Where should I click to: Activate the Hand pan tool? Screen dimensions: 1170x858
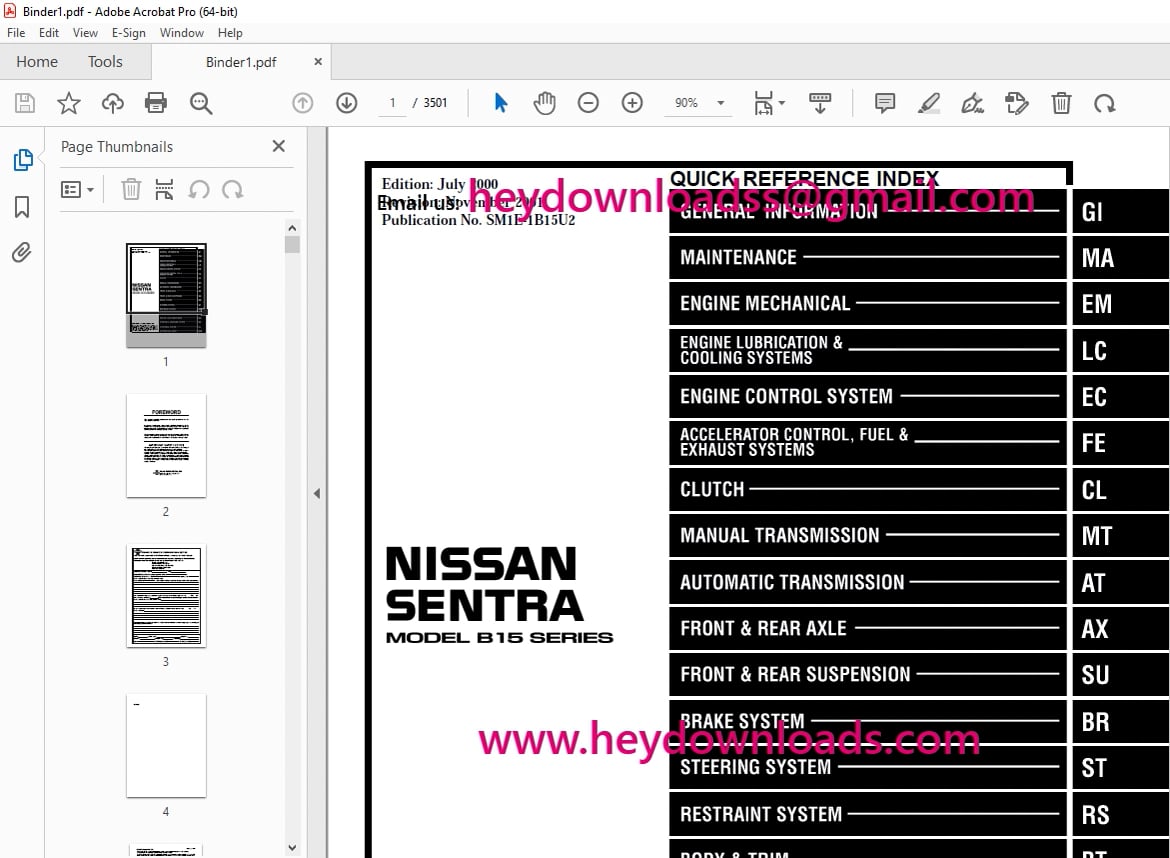(x=545, y=103)
